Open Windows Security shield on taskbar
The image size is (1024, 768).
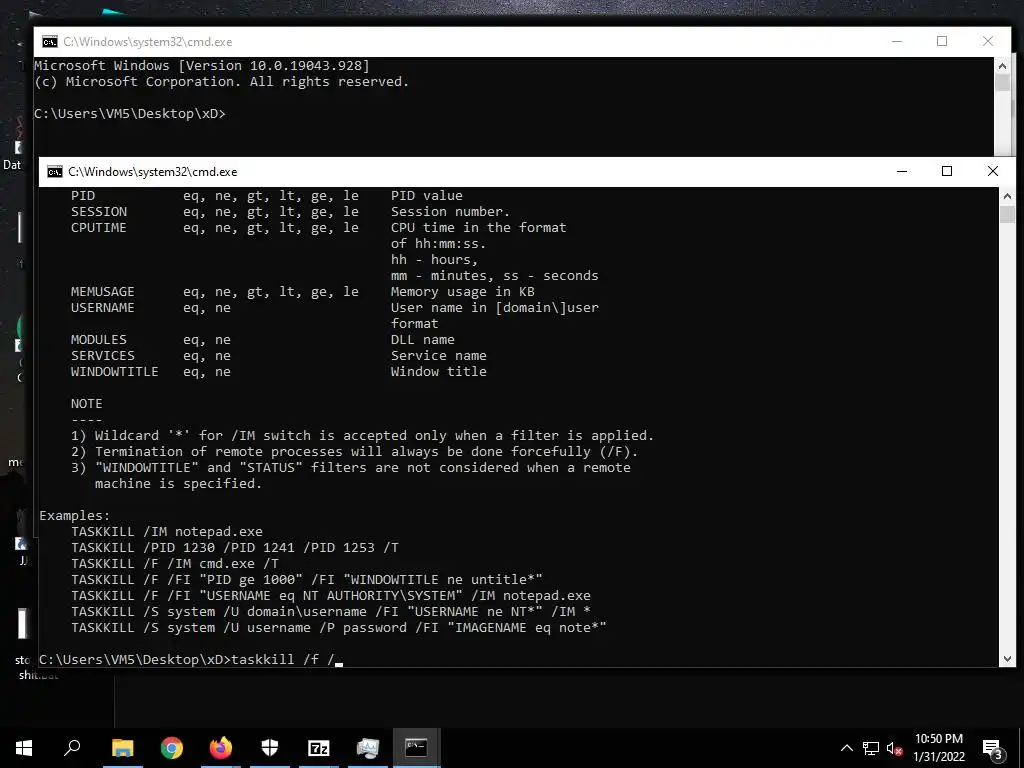(x=270, y=748)
